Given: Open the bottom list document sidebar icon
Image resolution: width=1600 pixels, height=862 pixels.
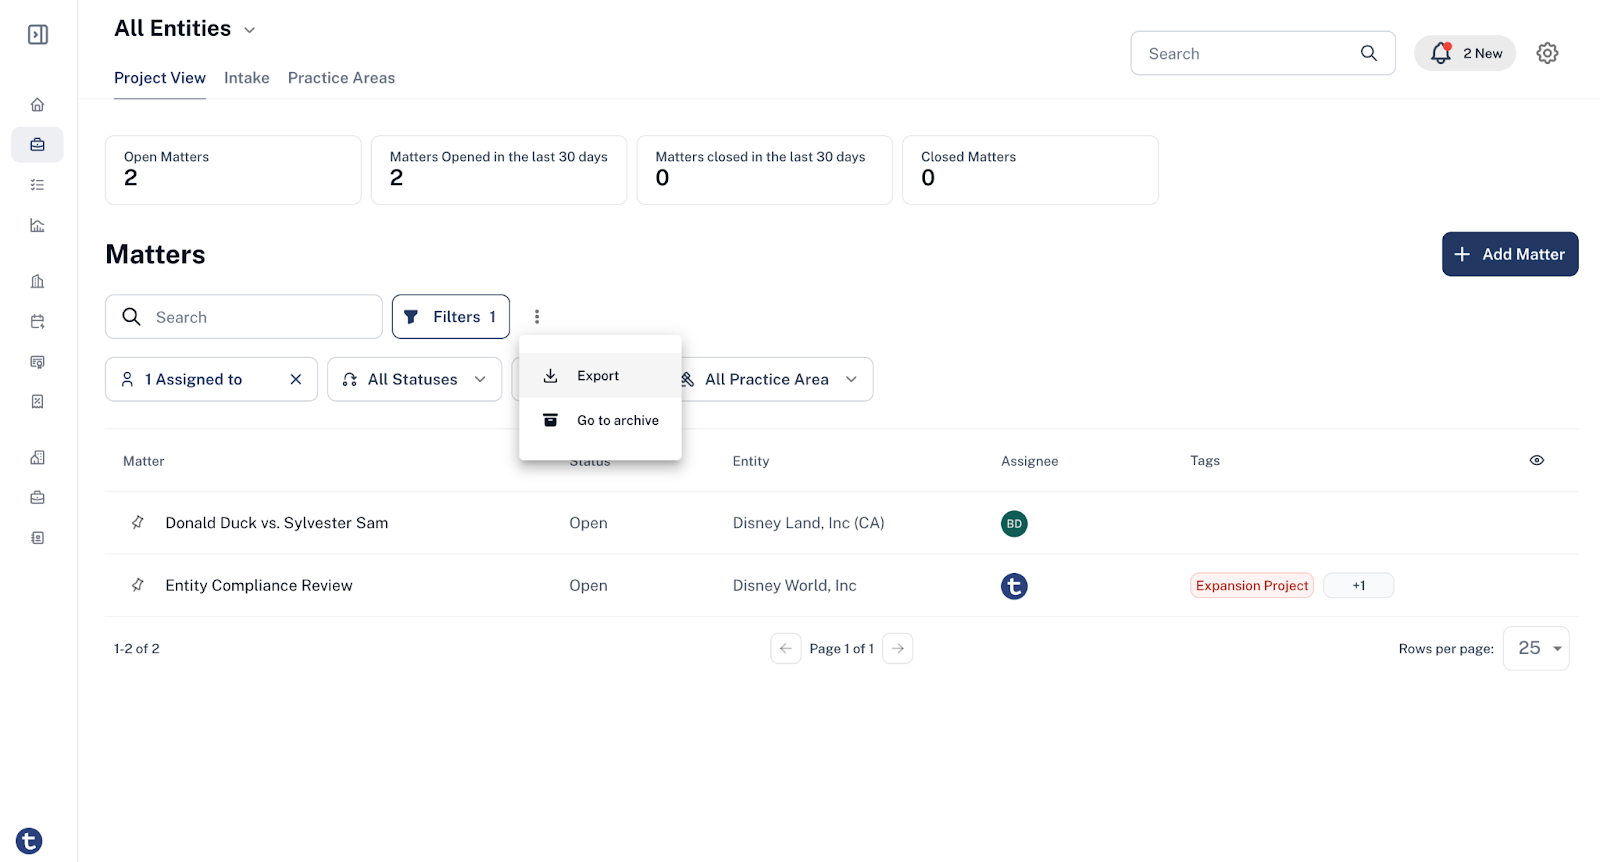Looking at the screenshot, I should 37,538.
